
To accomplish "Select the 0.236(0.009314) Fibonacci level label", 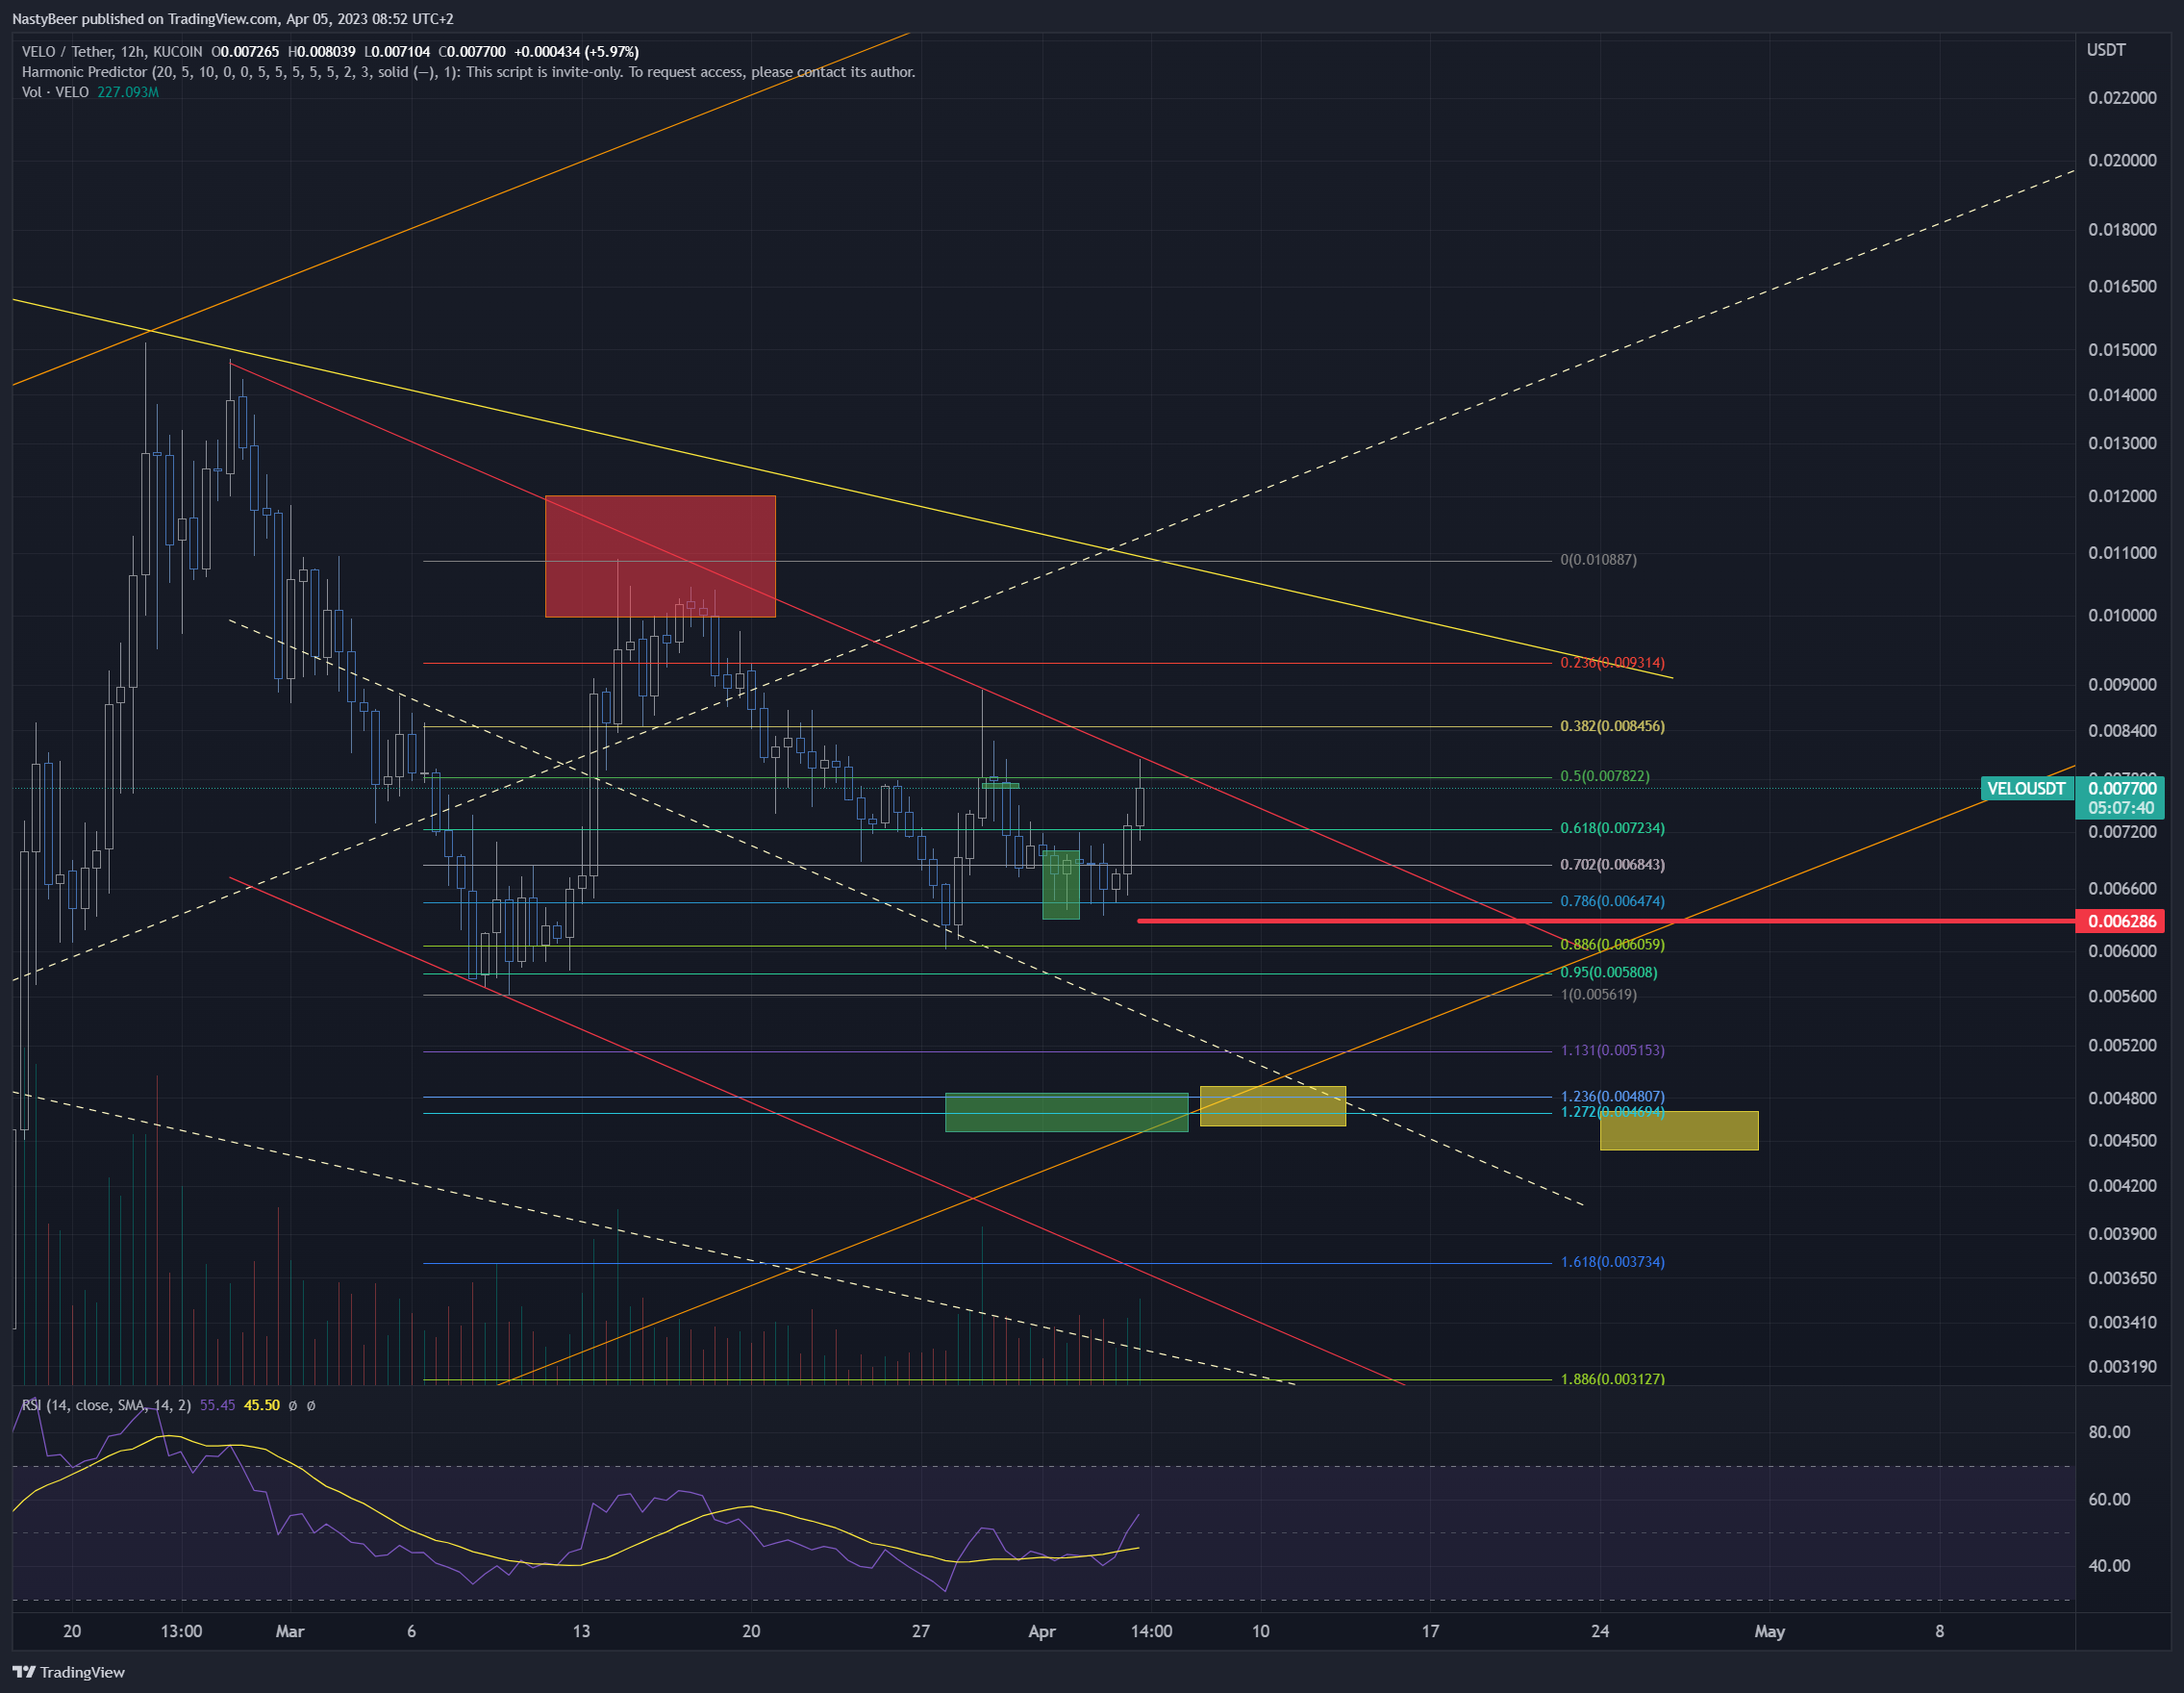I will [x=1612, y=663].
